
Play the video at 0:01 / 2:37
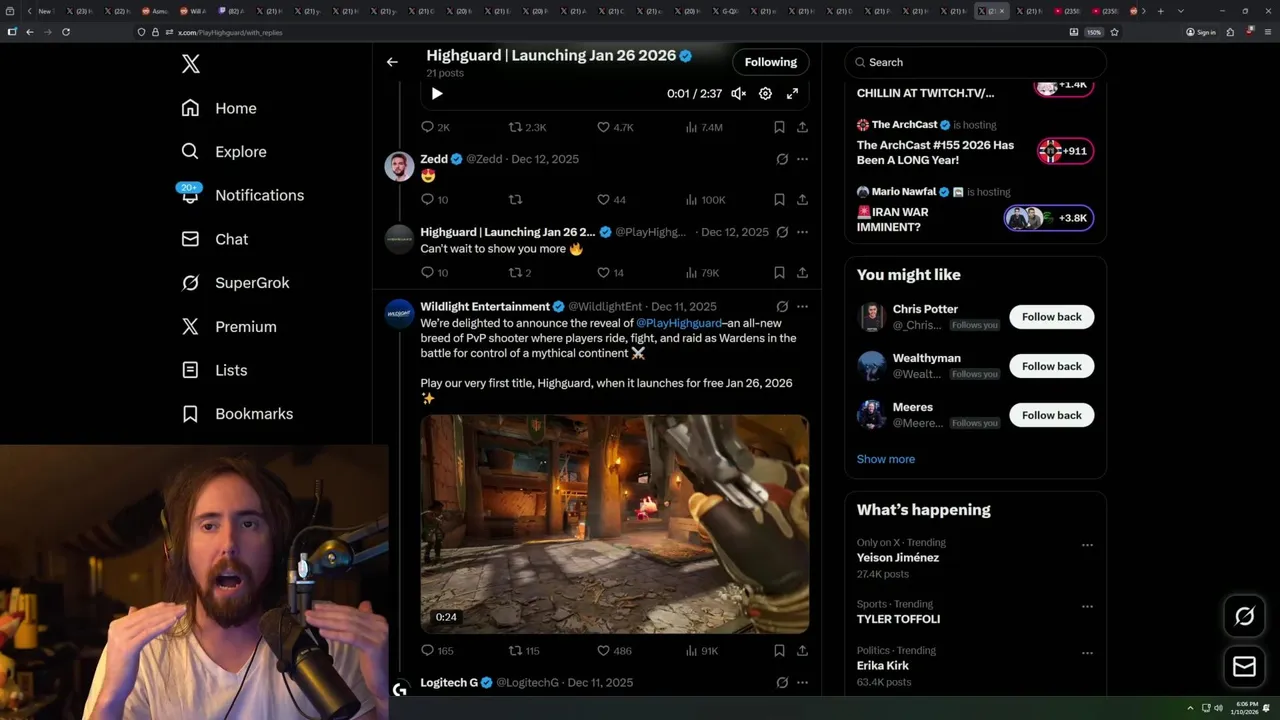pyautogui.click(x=437, y=93)
